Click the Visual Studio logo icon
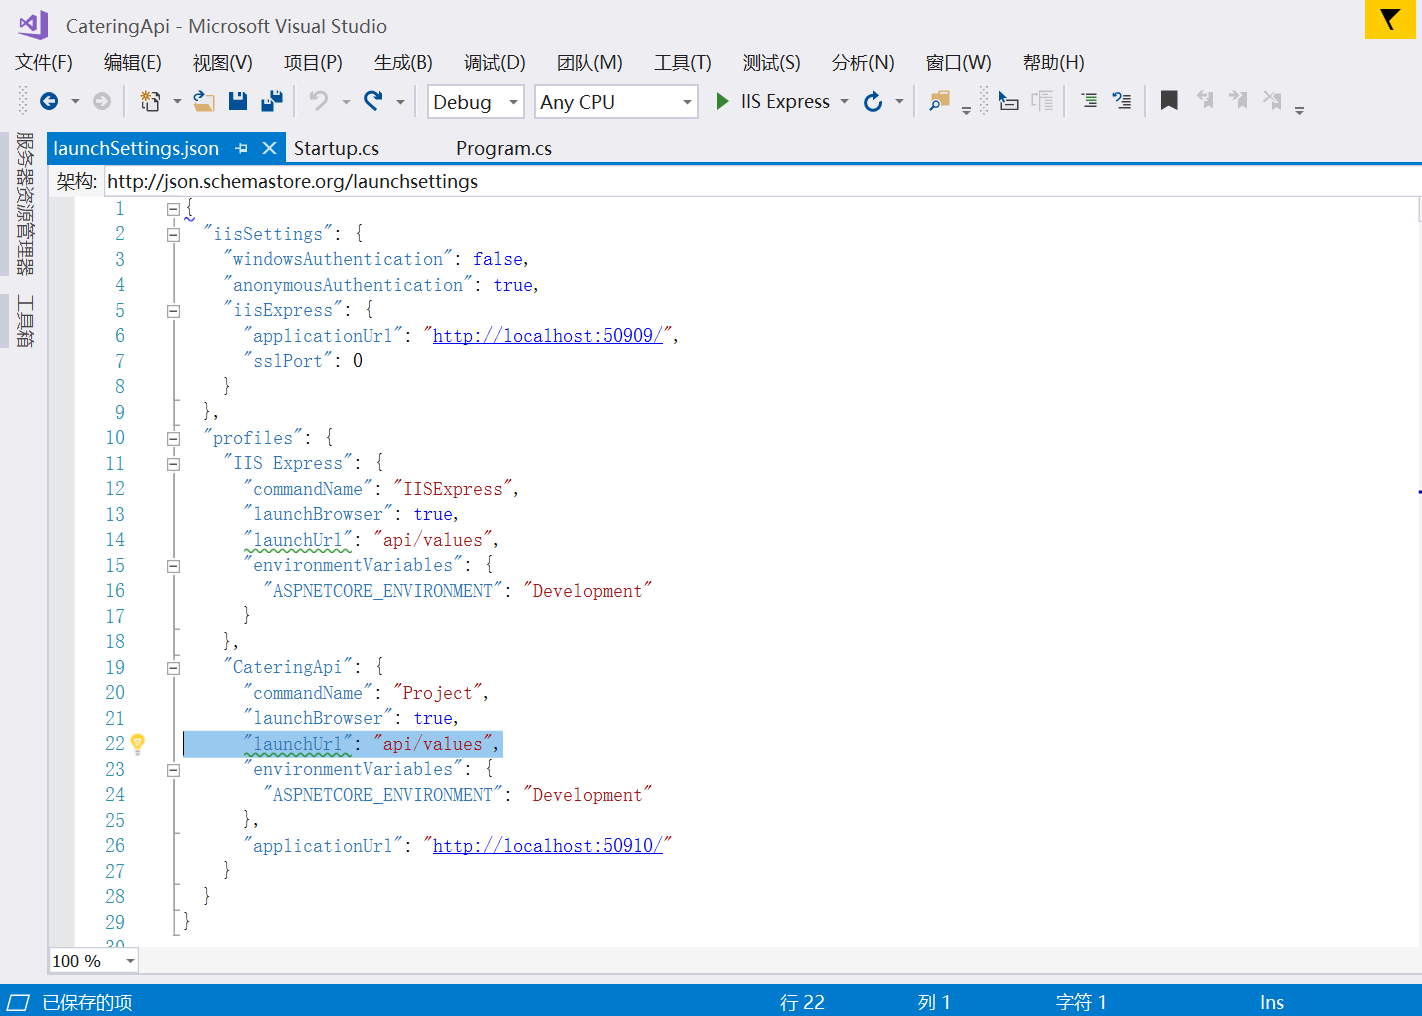Image resolution: width=1422 pixels, height=1016 pixels. tap(33, 25)
